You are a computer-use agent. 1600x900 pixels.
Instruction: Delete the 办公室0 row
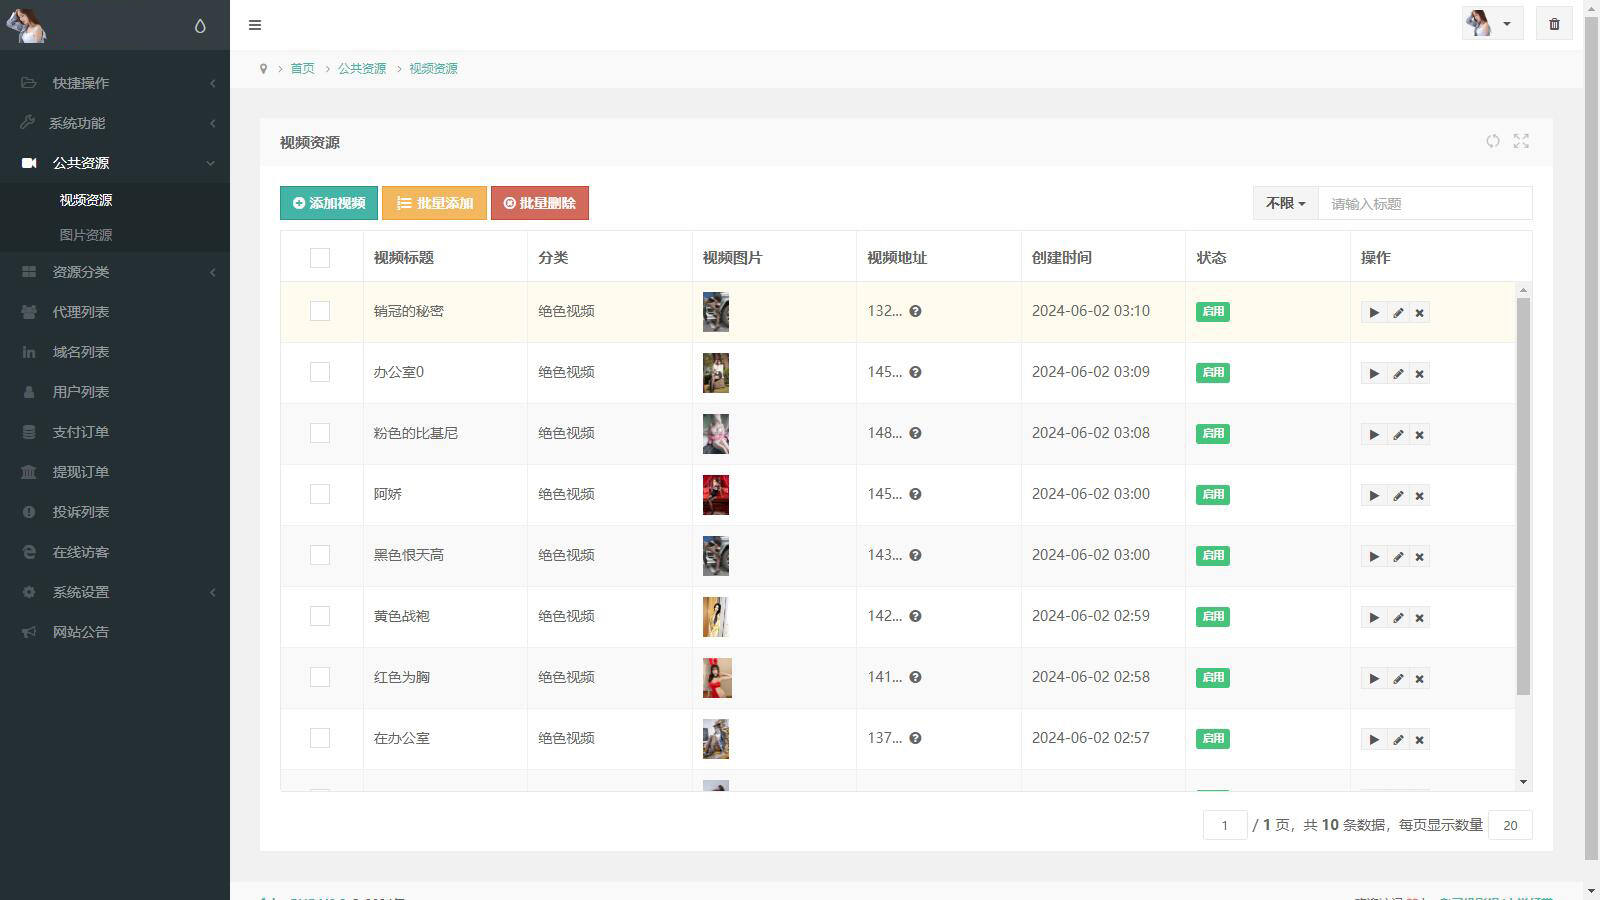1419,374
